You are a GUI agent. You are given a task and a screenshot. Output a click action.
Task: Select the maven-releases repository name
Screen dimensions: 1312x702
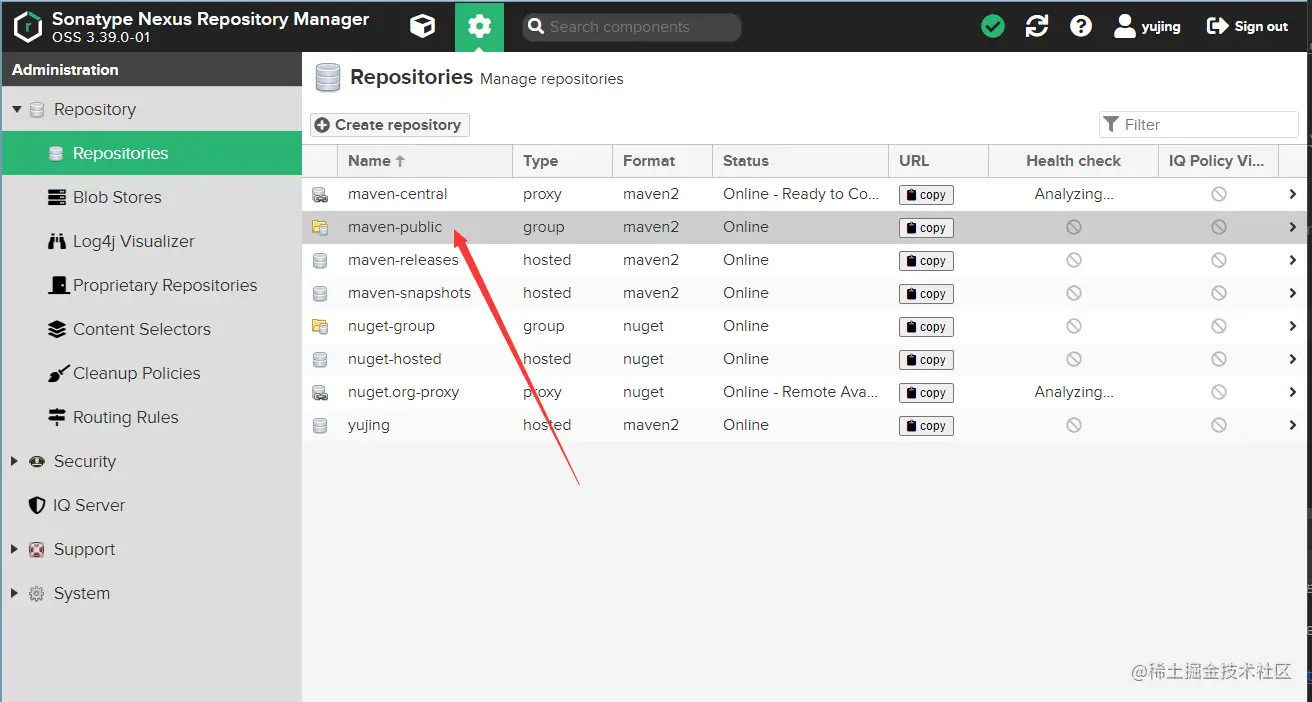tap(403, 260)
